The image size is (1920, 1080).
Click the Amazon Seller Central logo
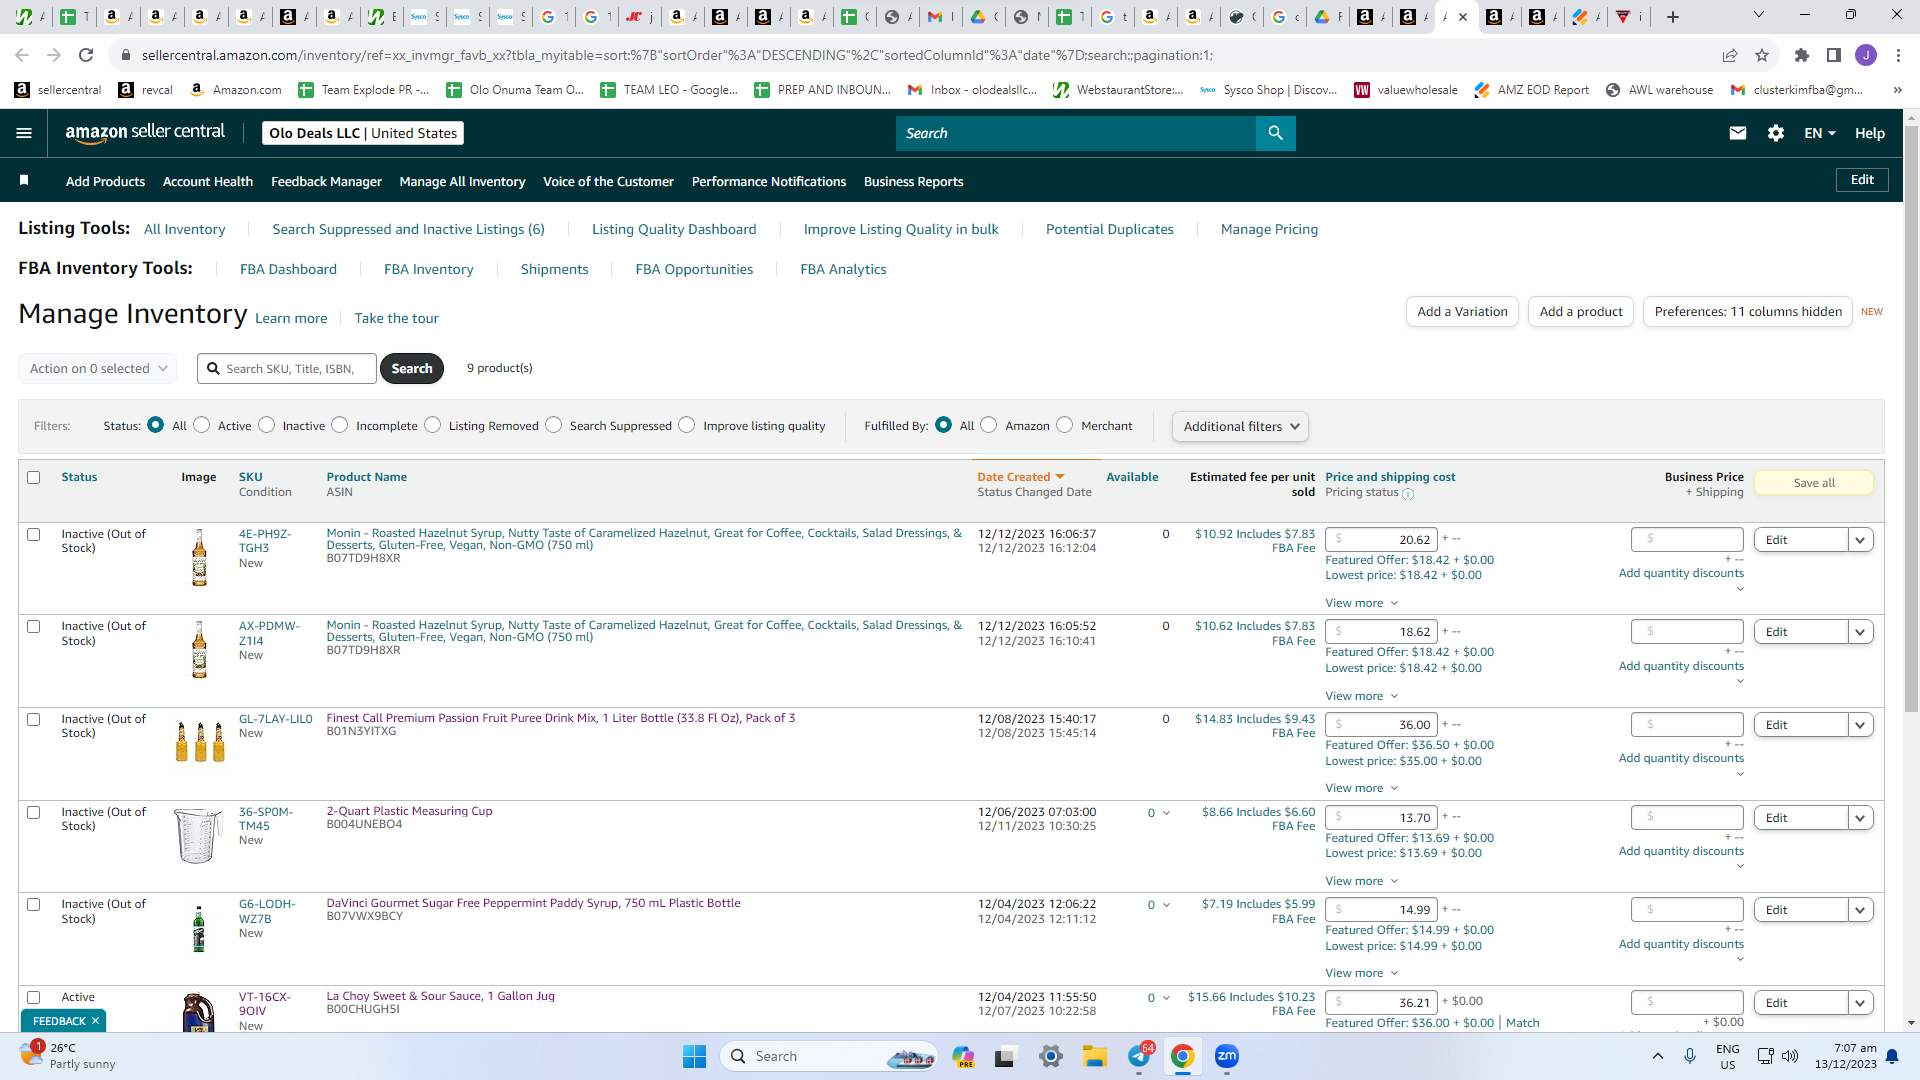[145, 133]
